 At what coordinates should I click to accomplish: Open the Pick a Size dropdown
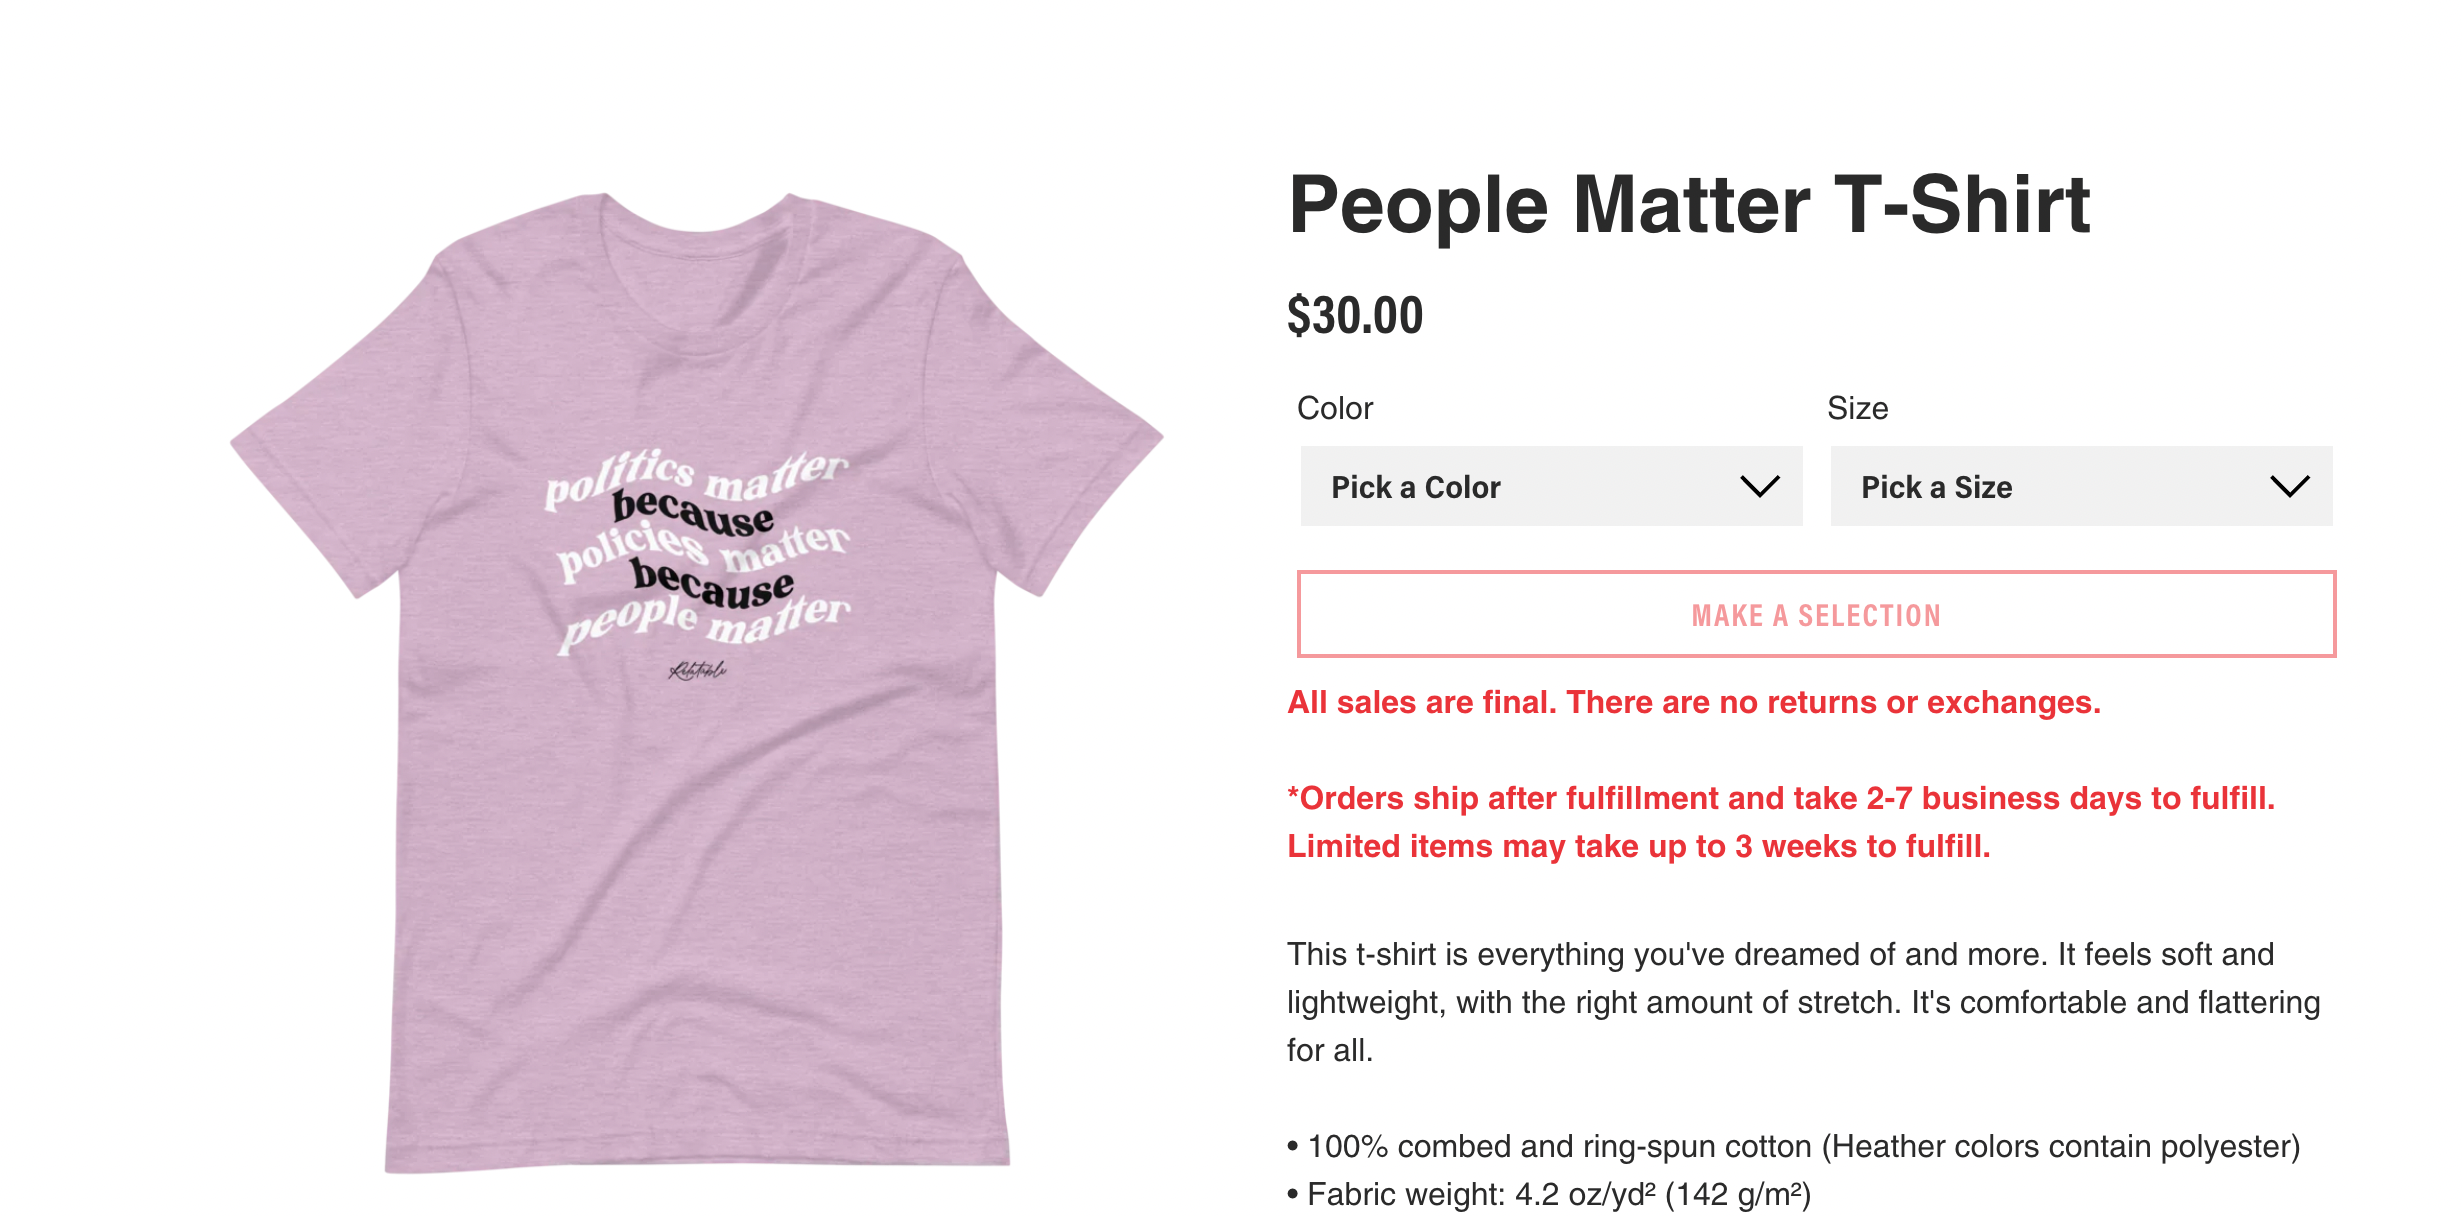pyautogui.click(x=2081, y=486)
